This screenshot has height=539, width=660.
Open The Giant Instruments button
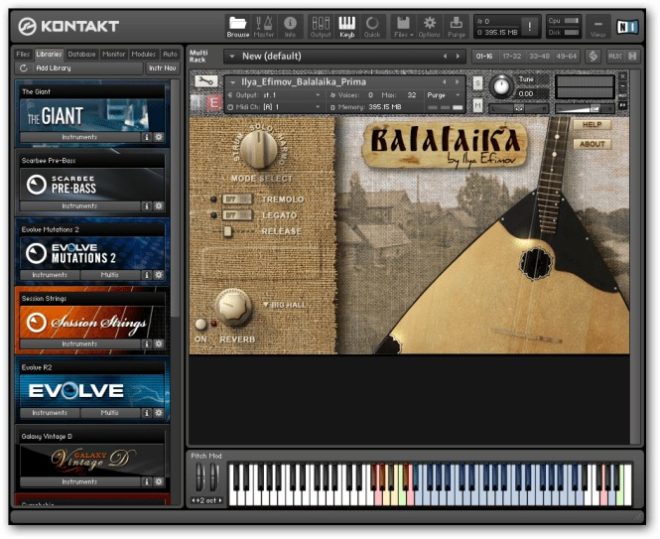click(80, 137)
